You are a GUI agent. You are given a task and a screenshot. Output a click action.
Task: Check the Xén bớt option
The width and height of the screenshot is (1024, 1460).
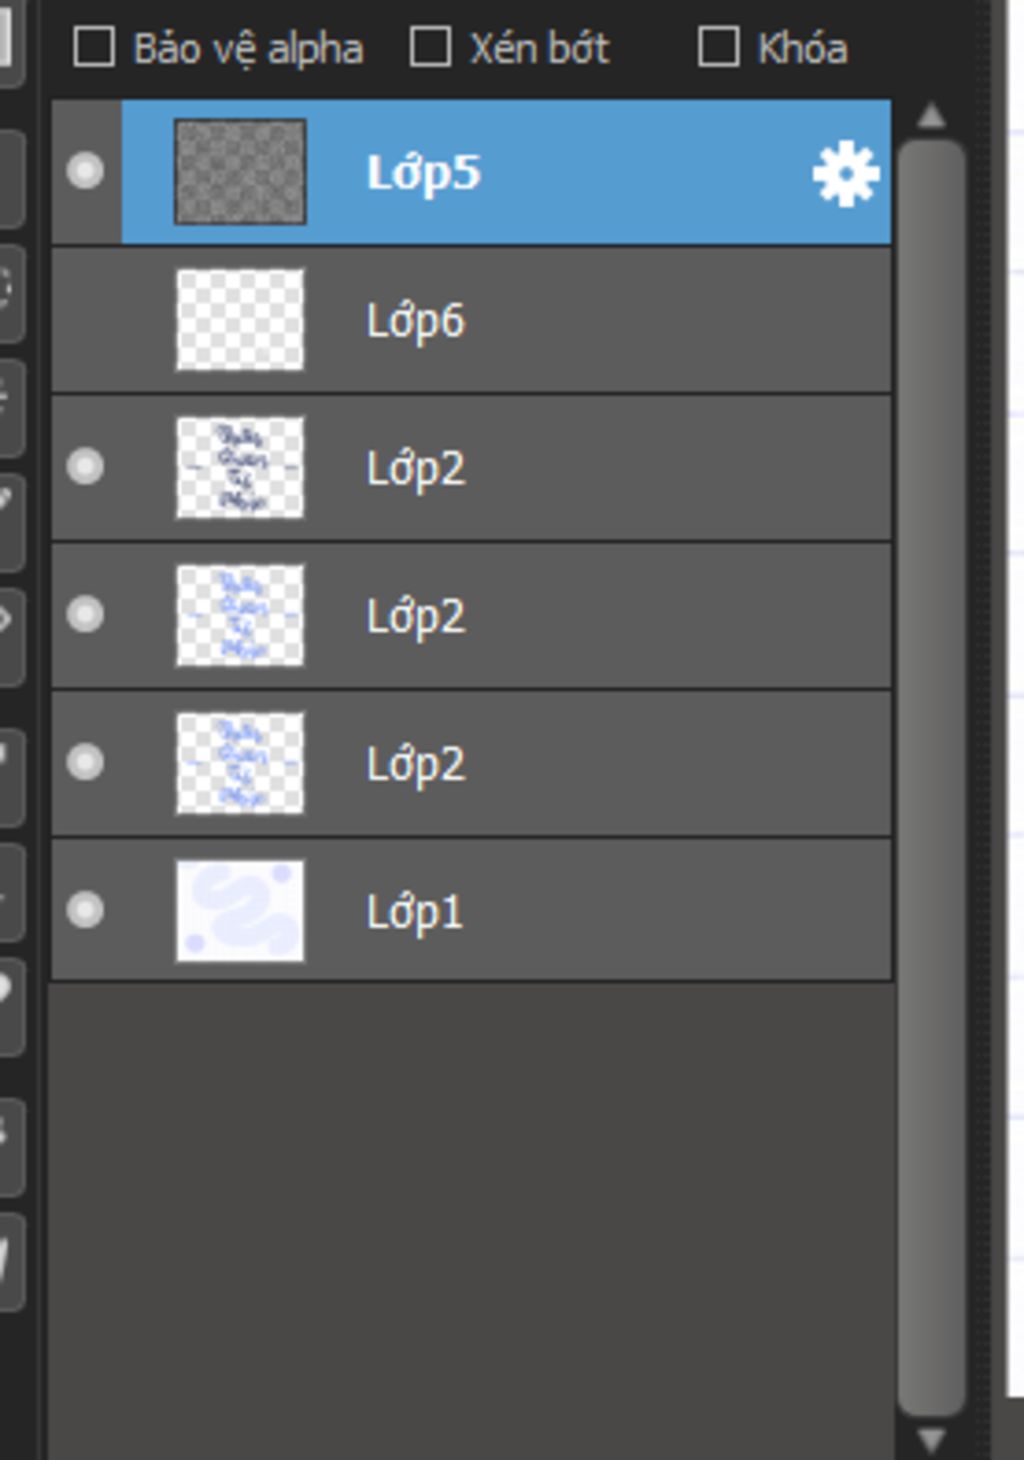(430, 47)
